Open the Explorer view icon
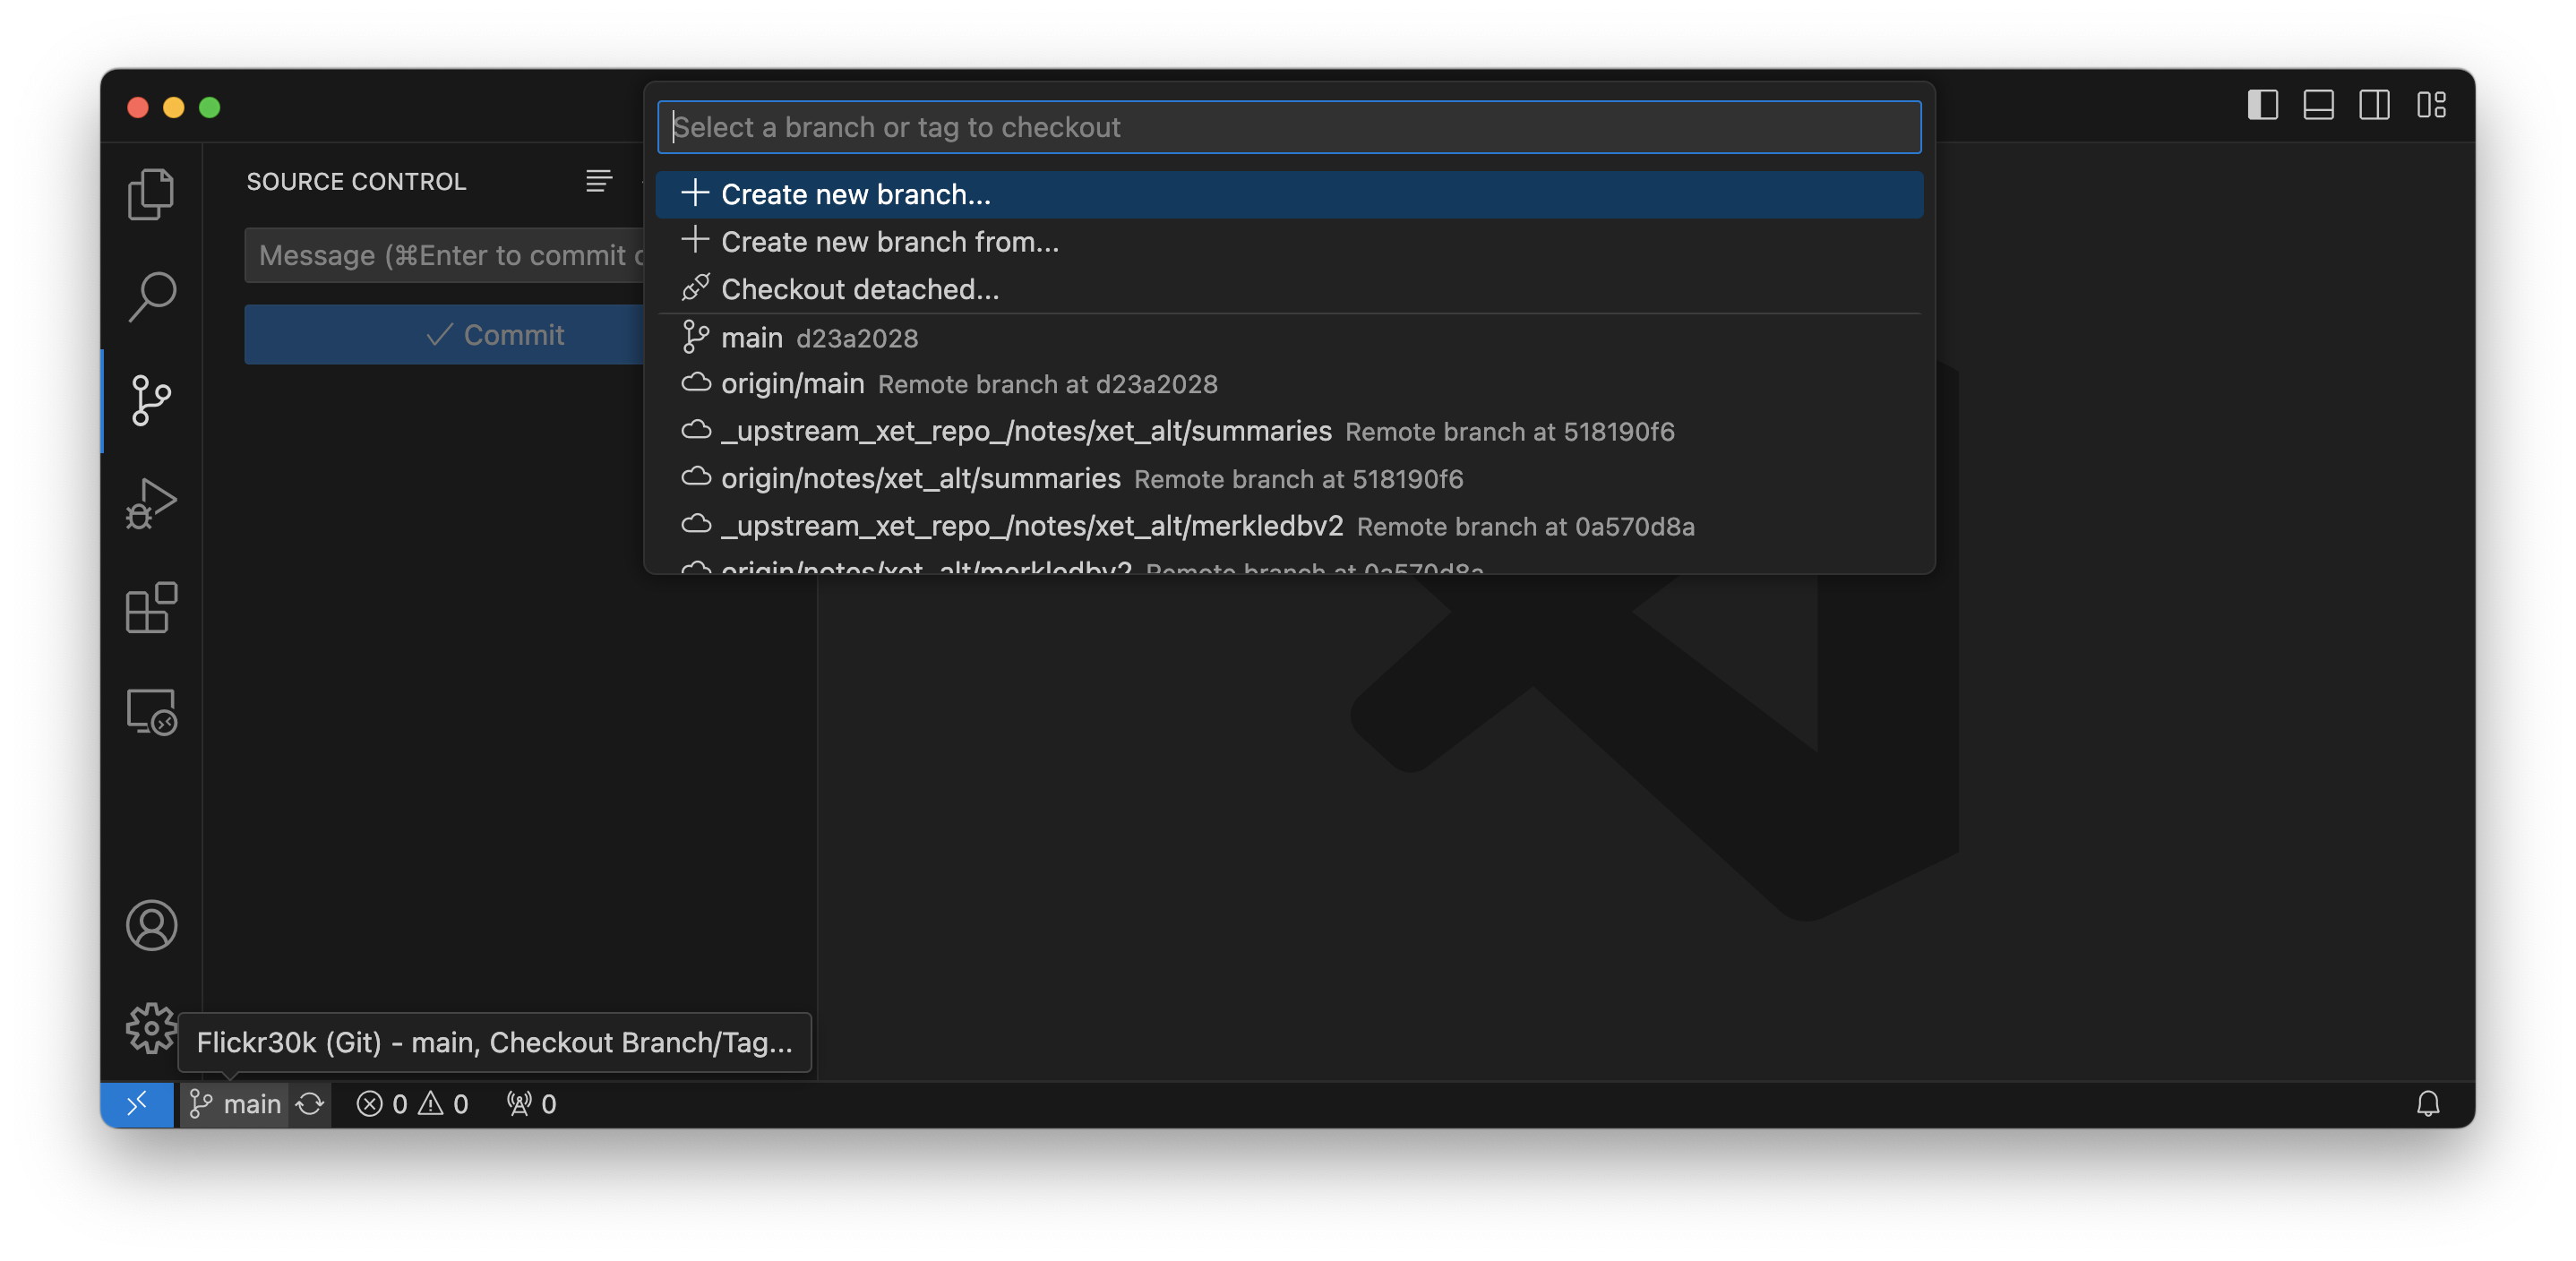2576x1261 pixels. [151, 194]
